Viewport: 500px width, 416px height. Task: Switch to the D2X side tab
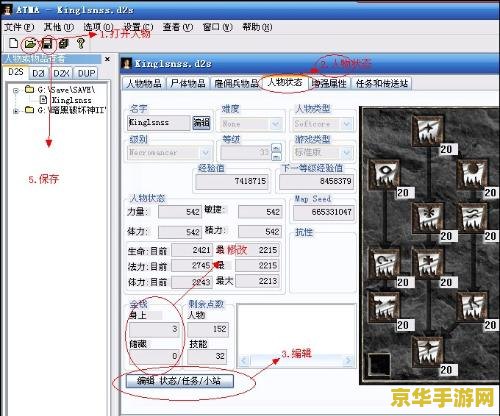62,73
